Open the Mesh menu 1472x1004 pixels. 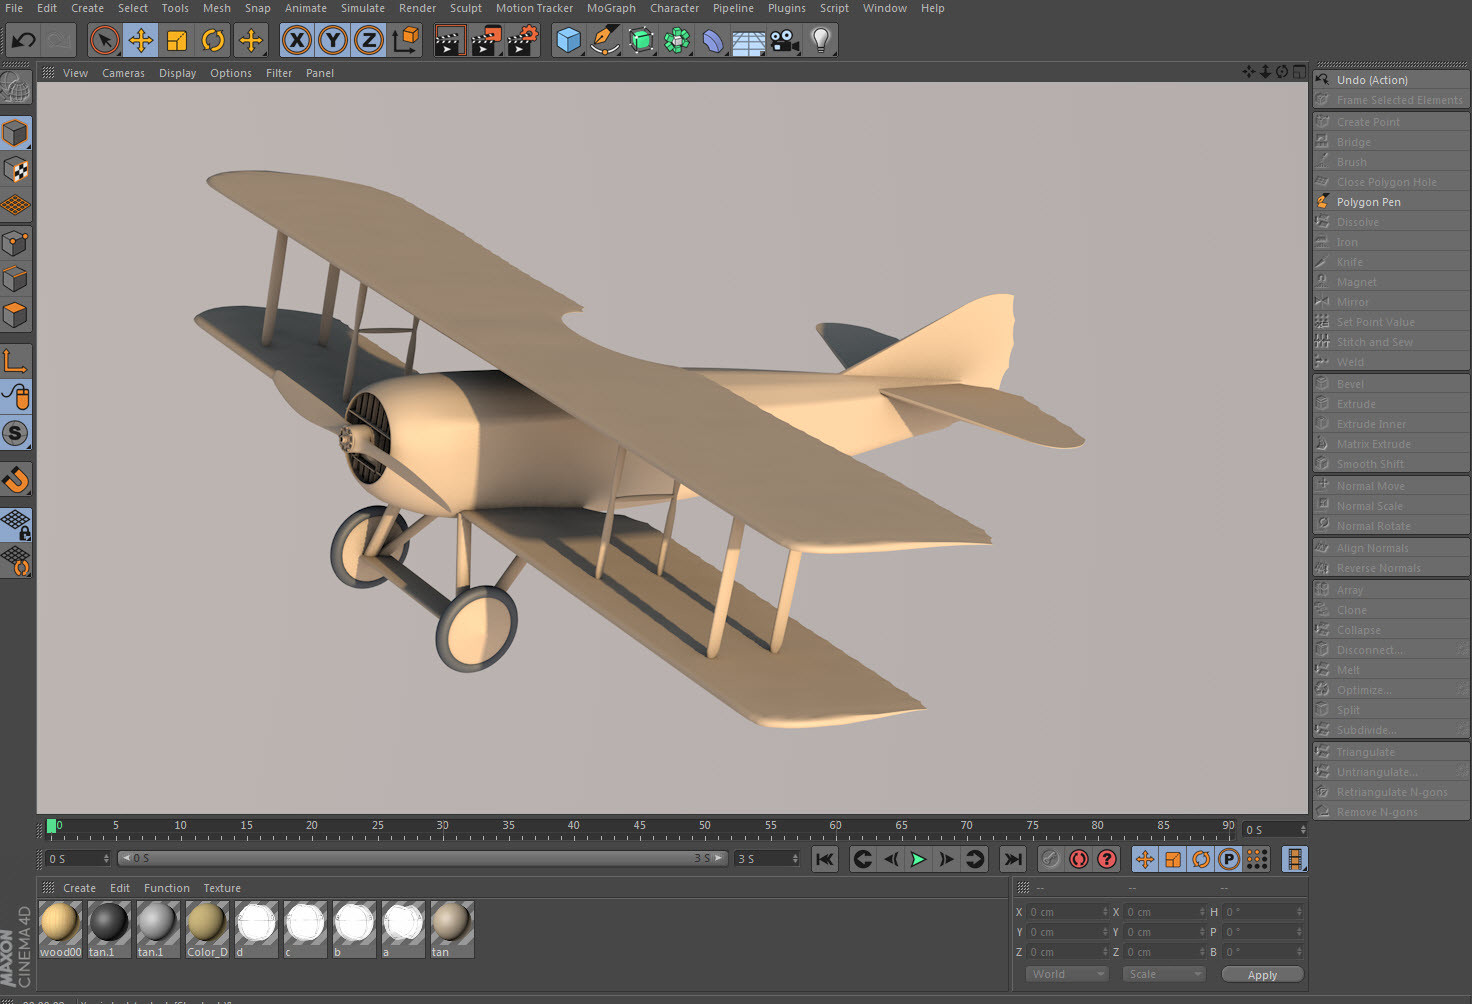pyautogui.click(x=216, y=8)
